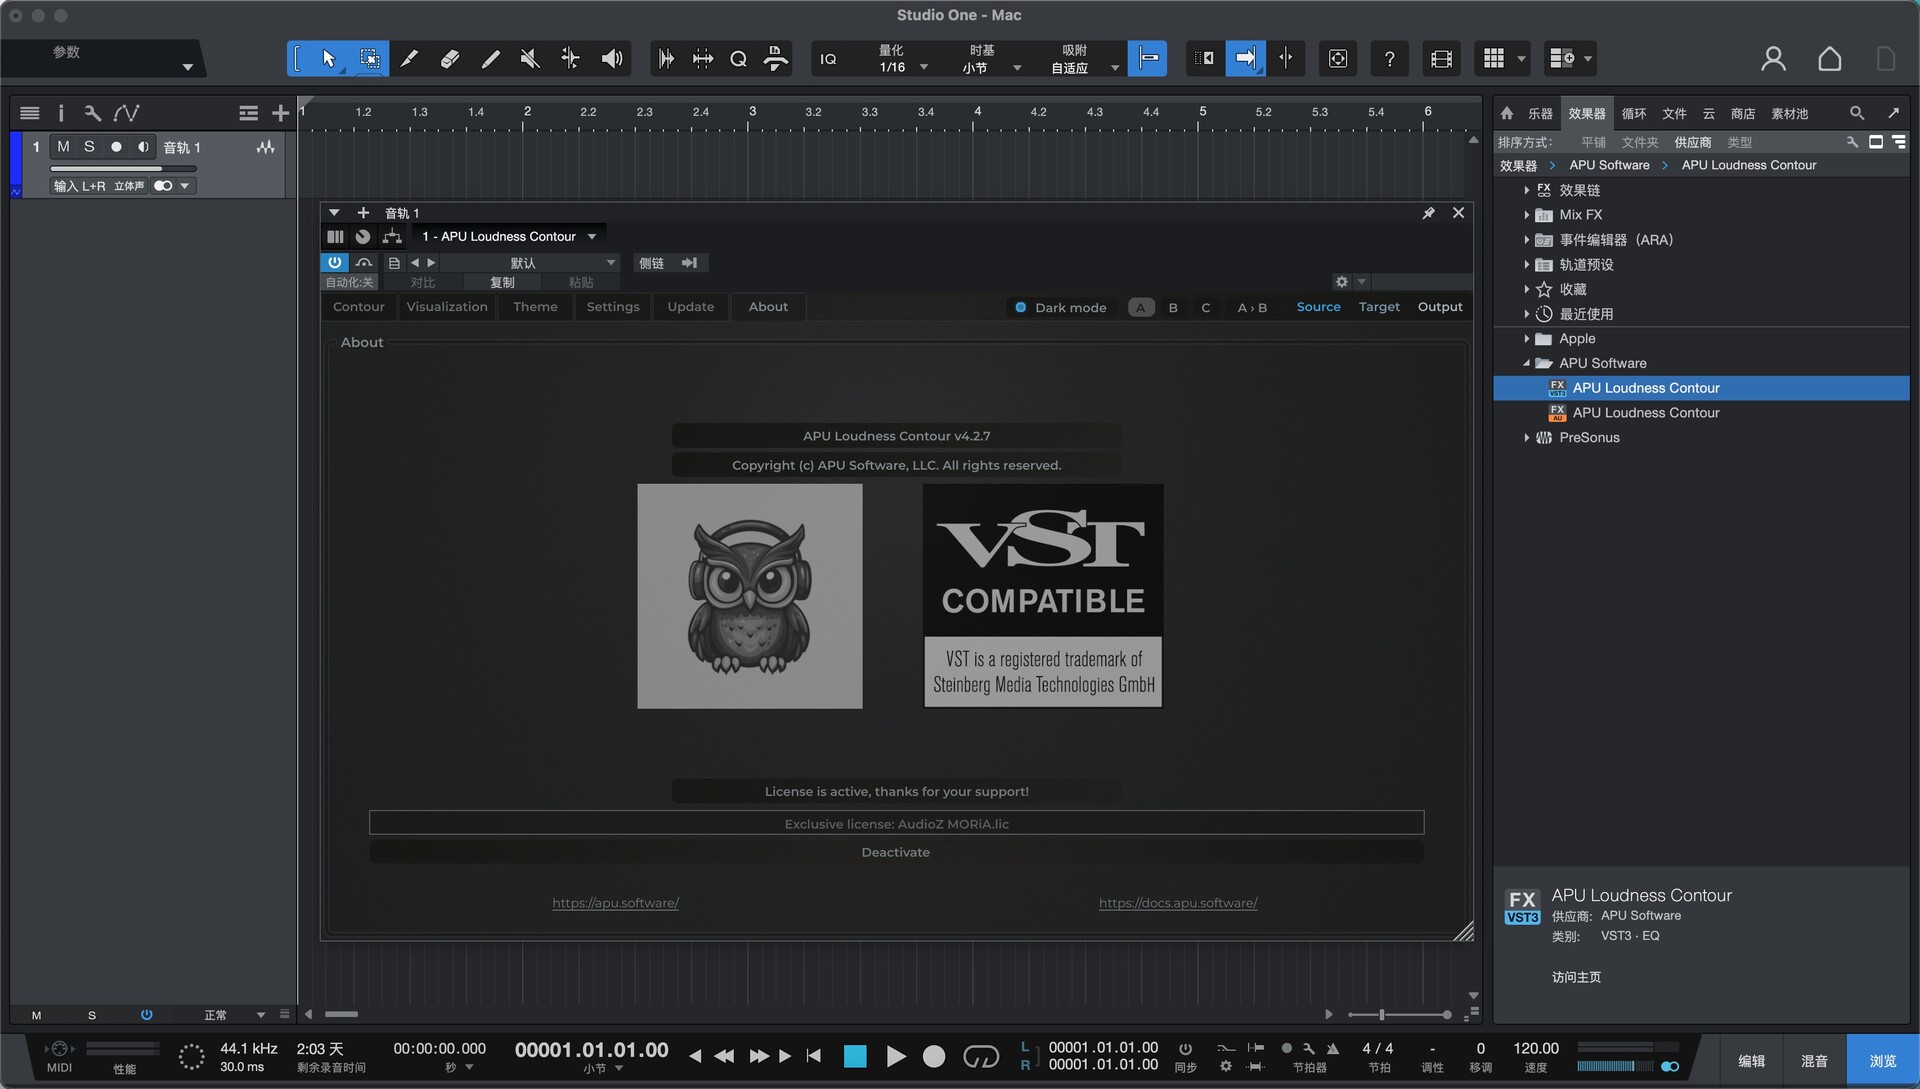Select the Range tool

coord(369,59)
